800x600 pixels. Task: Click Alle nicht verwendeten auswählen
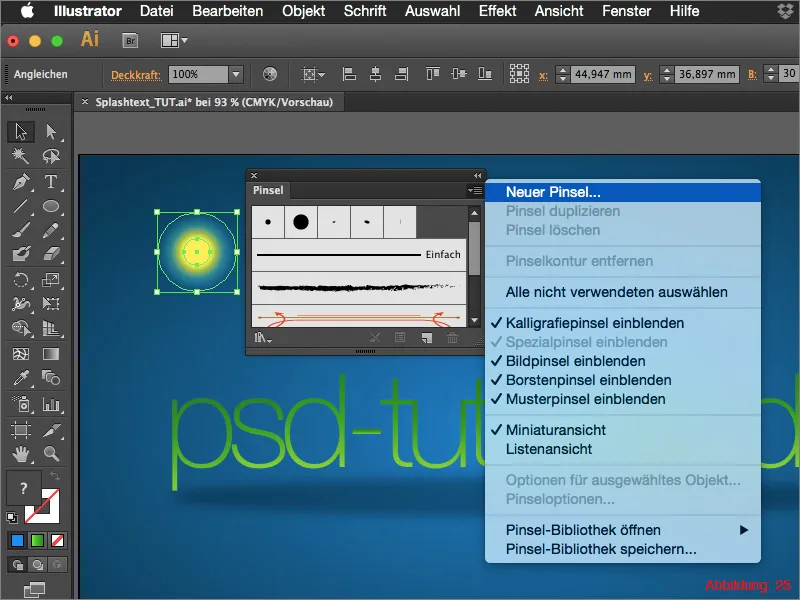pyautogui.click(x=616, y=292)
